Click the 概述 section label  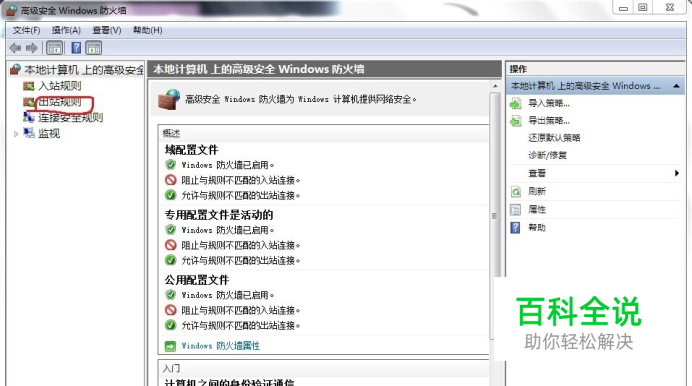click(x=171, y=133)
